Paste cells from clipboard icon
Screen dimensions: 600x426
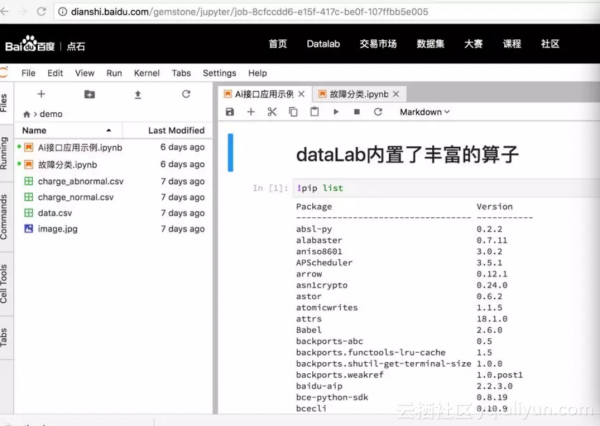point(315,112)
